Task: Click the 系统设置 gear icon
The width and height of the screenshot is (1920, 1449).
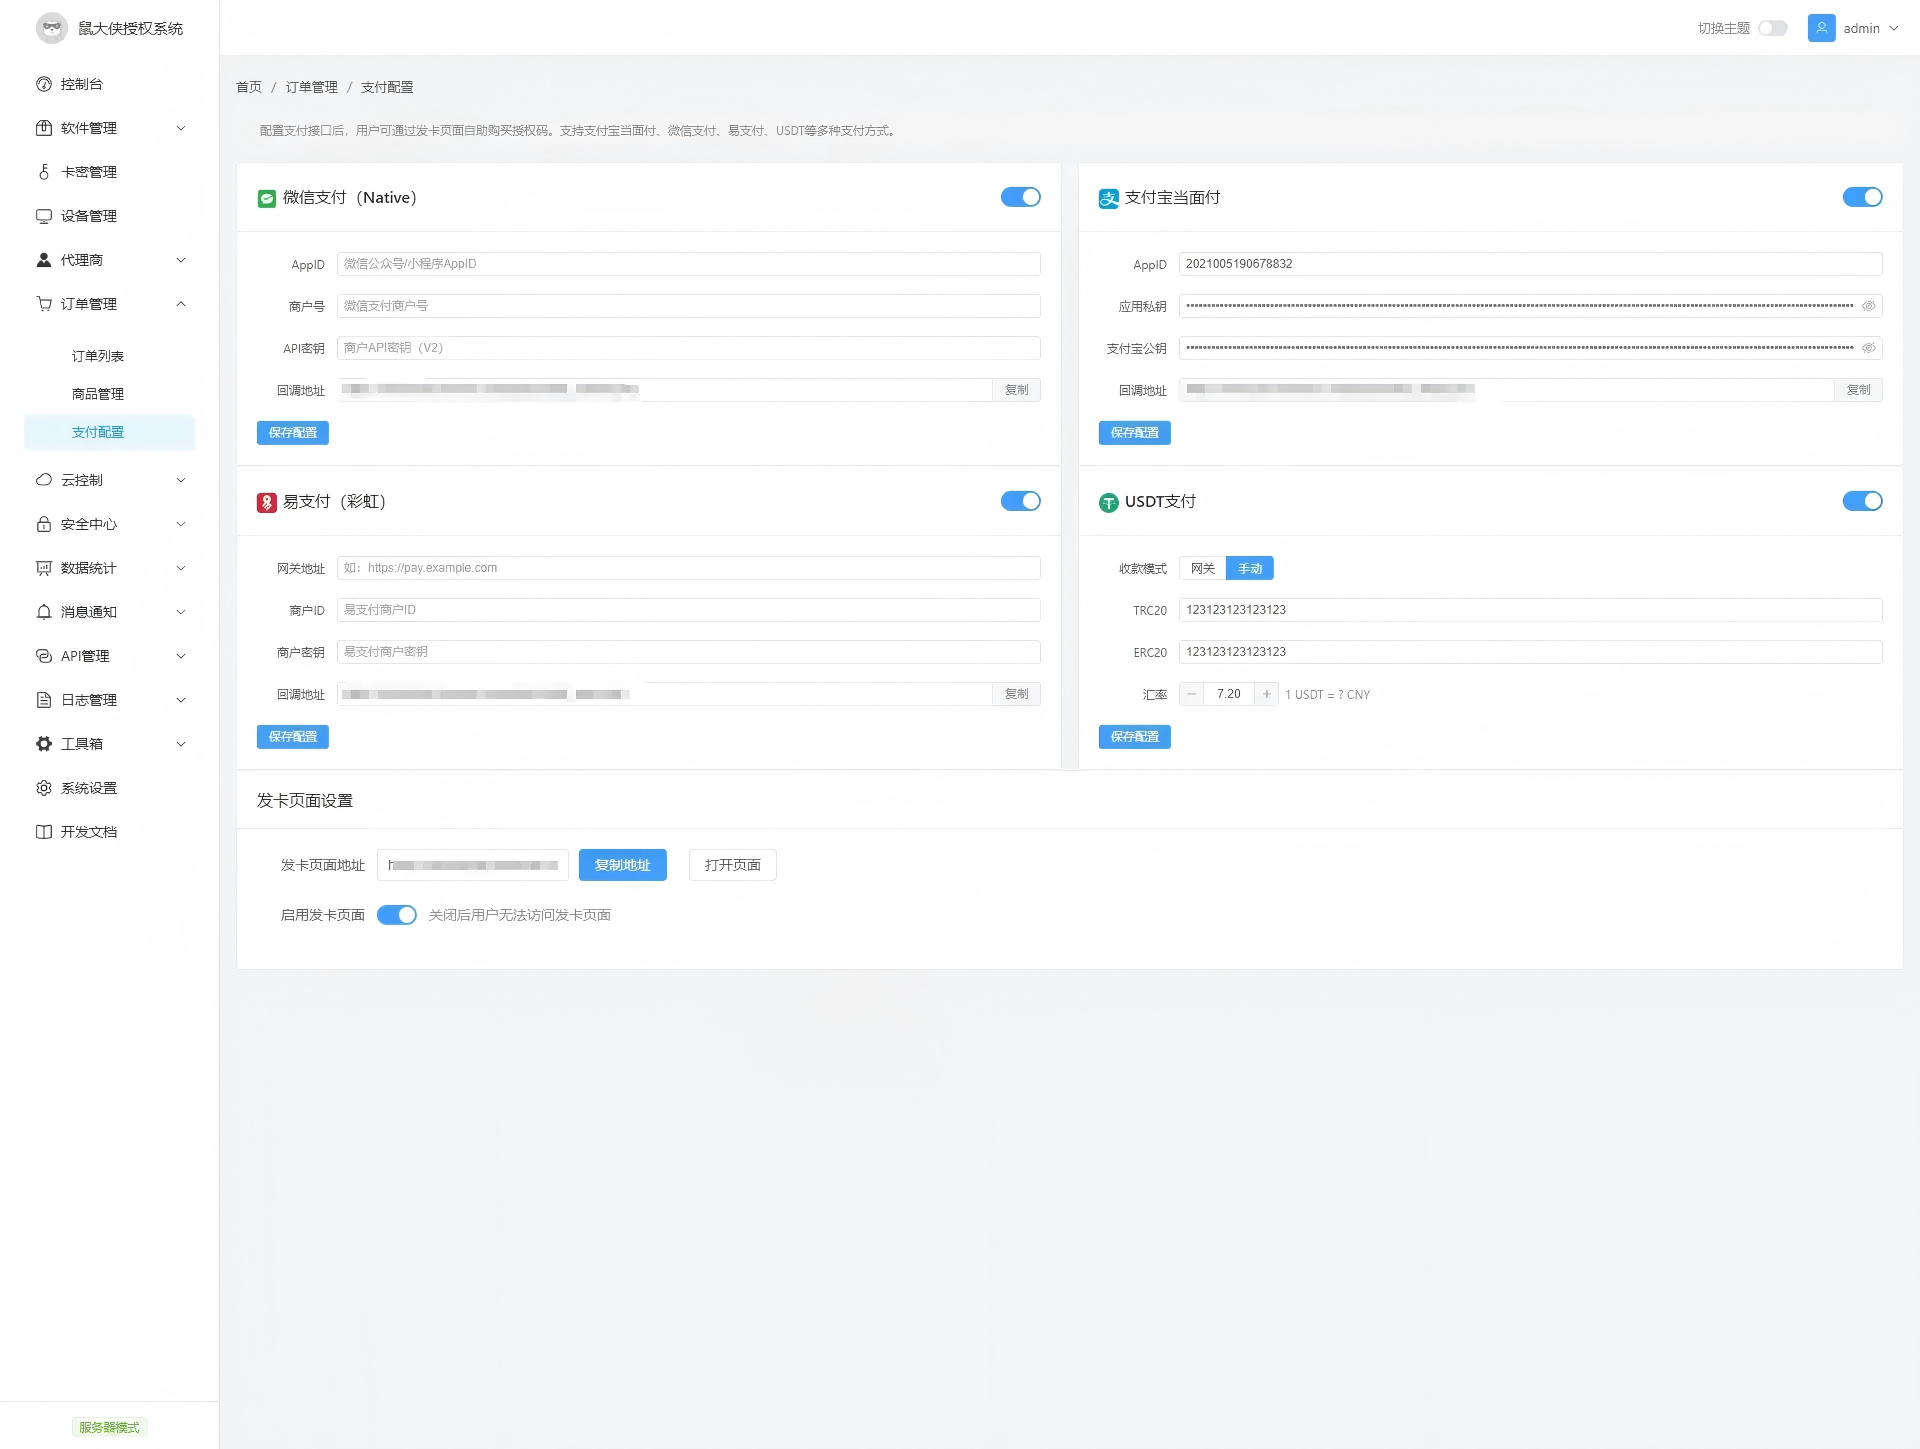Action: pos(44,788)
